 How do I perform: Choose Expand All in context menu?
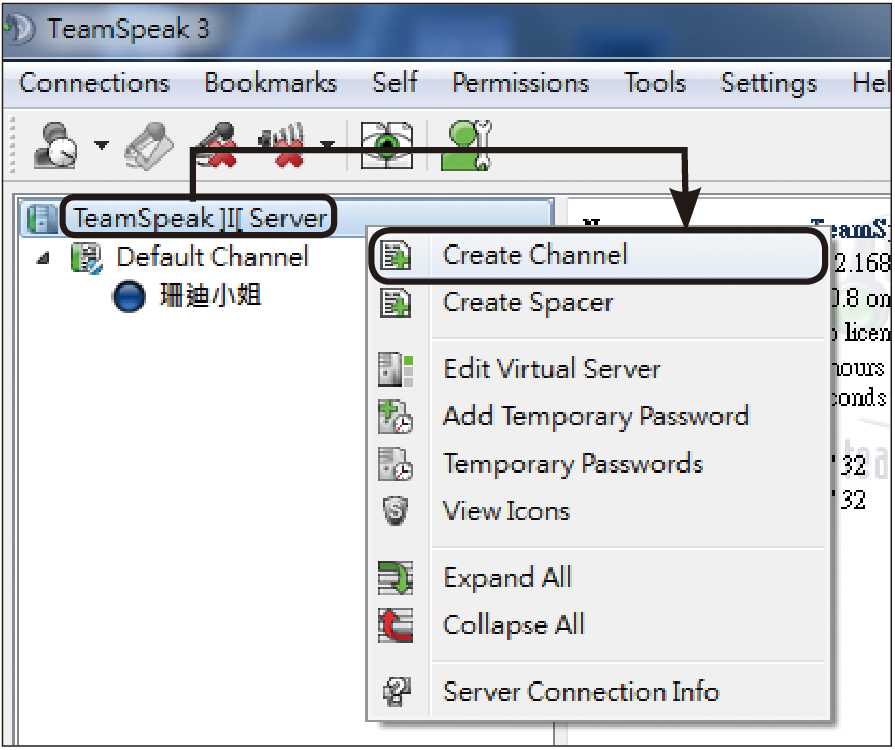(598, 578)
